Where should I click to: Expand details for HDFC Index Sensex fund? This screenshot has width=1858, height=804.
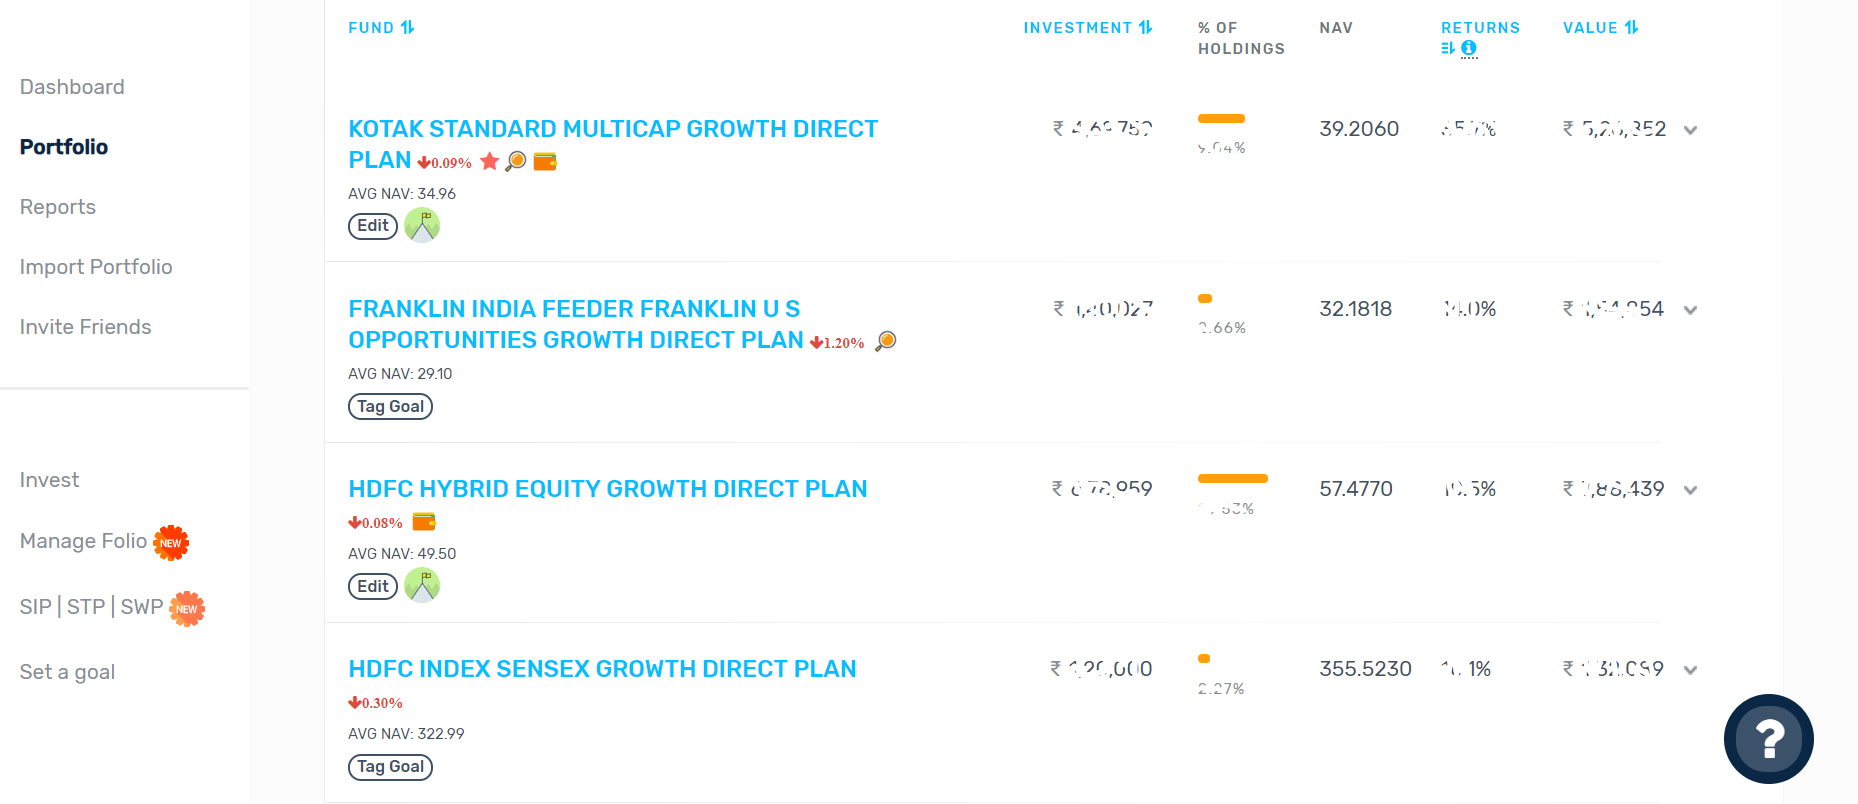pos(1690,669)
